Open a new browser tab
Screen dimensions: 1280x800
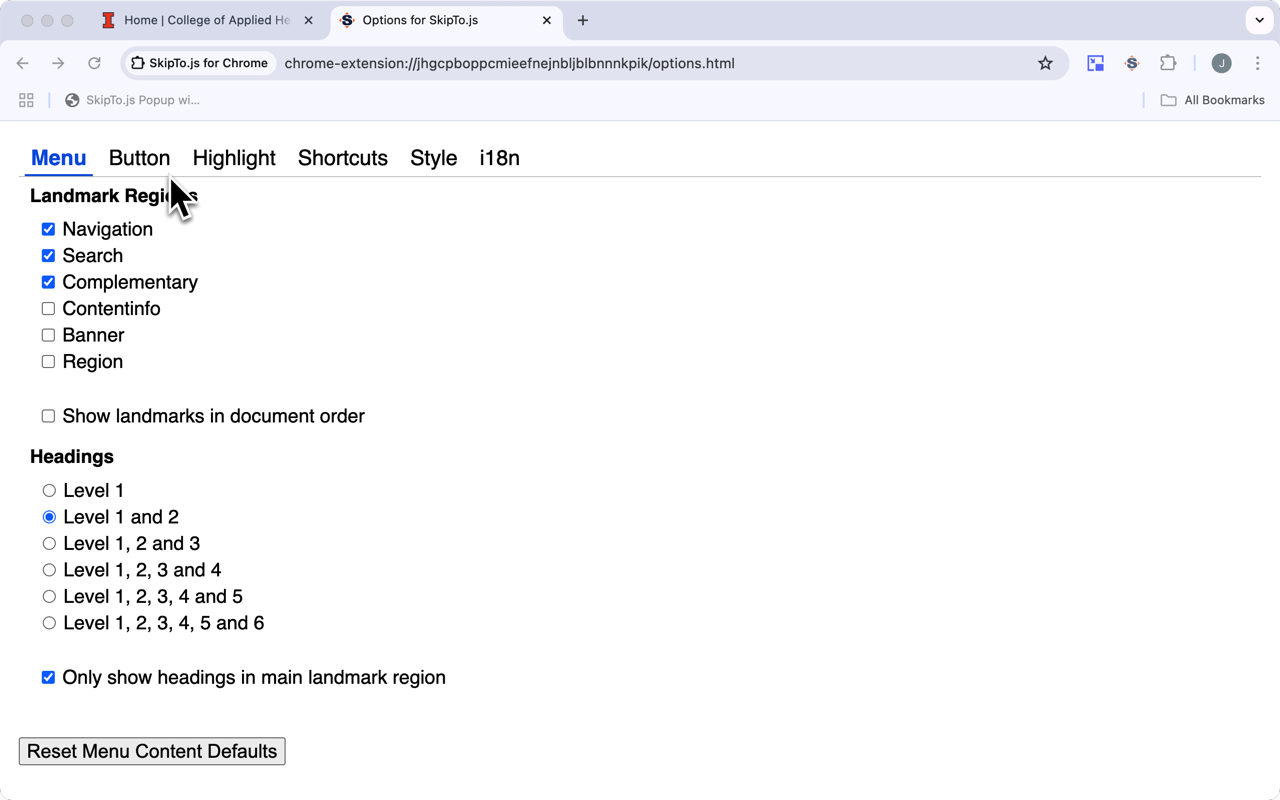click(x=583, y=20)
